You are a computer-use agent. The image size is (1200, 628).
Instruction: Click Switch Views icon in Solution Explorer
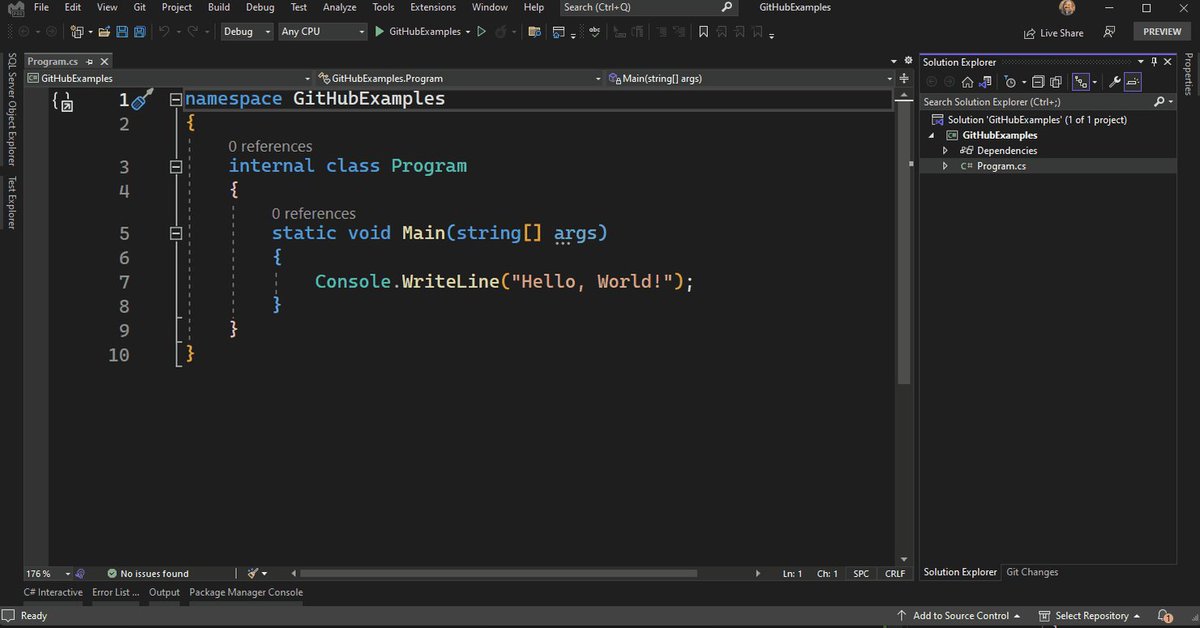point(985,82)
